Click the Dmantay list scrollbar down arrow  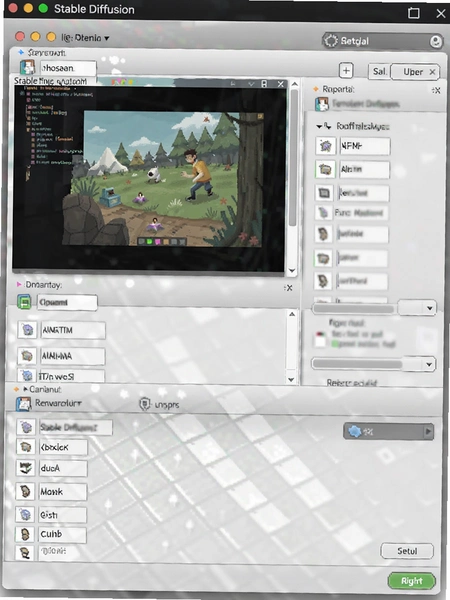[x=291, y=380]
